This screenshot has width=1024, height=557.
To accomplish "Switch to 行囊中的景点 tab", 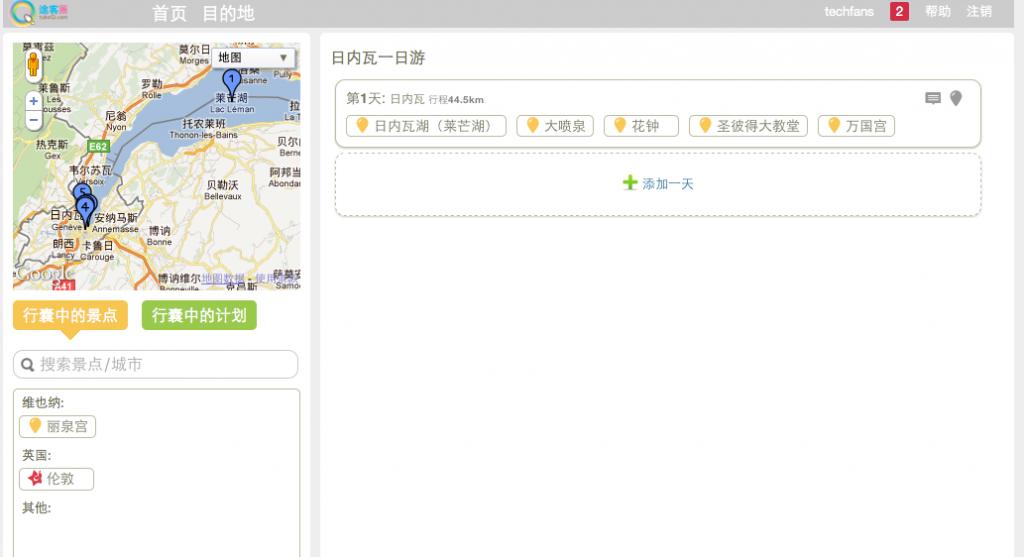I will pyautogui.click(x=71, y=316).
